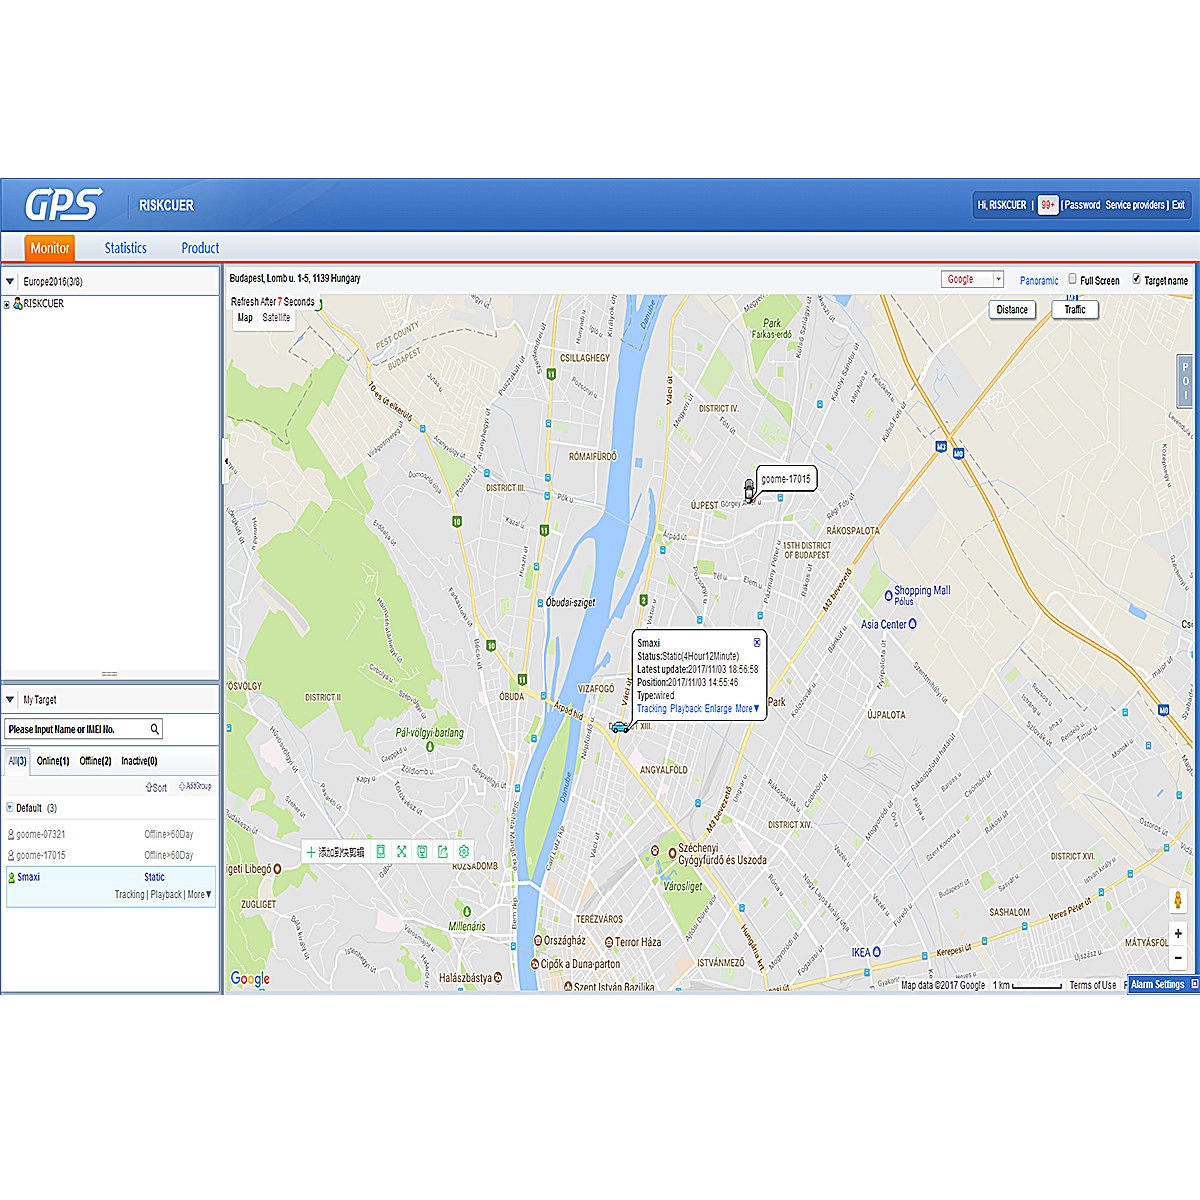Image resolution: width=1200 pixels, height=1200 pixels.
Task: Select the blue Smaxi car marker on map
Action: click(620, 727)
